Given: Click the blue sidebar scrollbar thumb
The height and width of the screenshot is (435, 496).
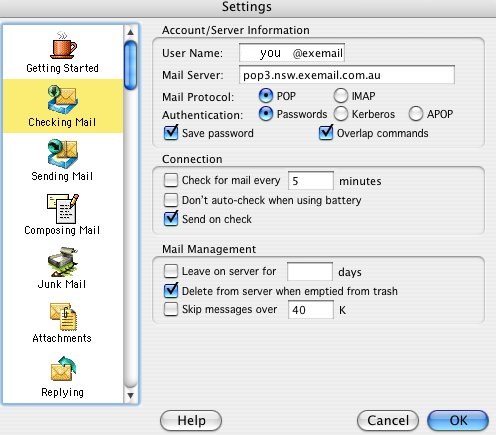Looking at the screenshot, I should coord(130,65).
